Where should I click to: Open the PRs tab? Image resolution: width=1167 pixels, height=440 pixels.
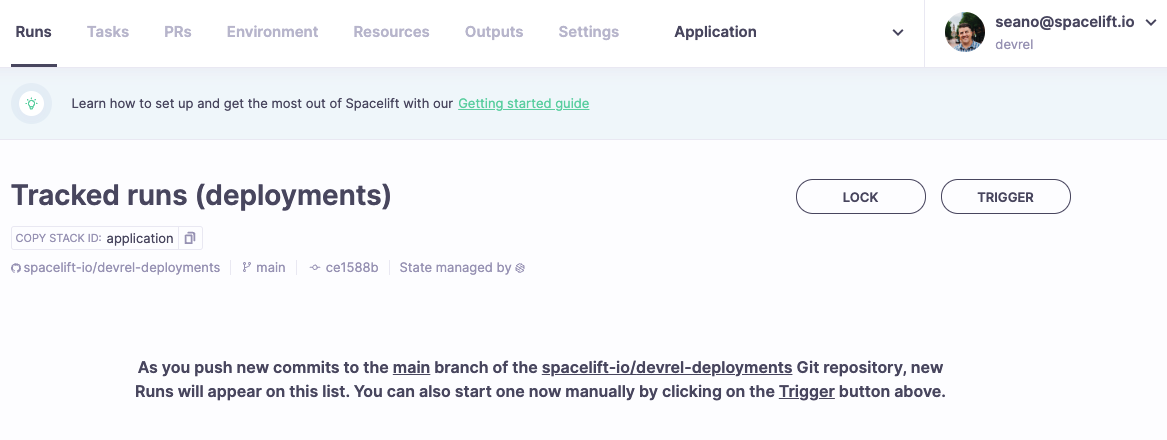point(178,32)
